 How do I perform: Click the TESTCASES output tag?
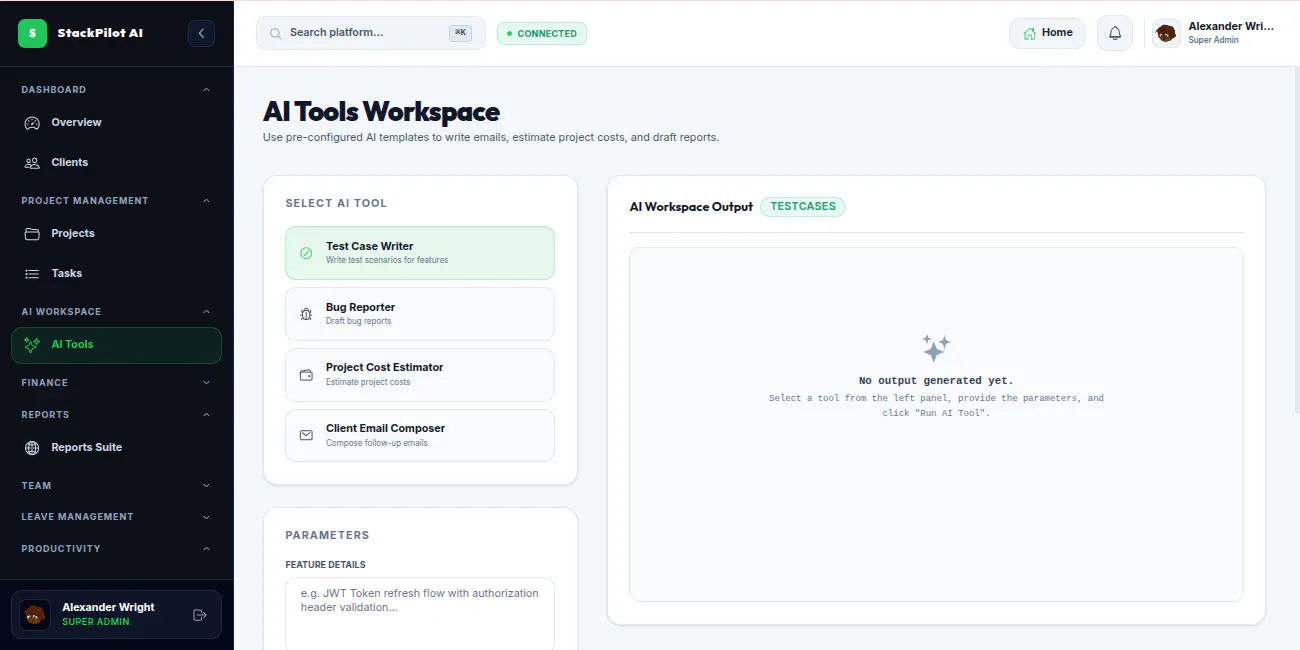(803, 207)
